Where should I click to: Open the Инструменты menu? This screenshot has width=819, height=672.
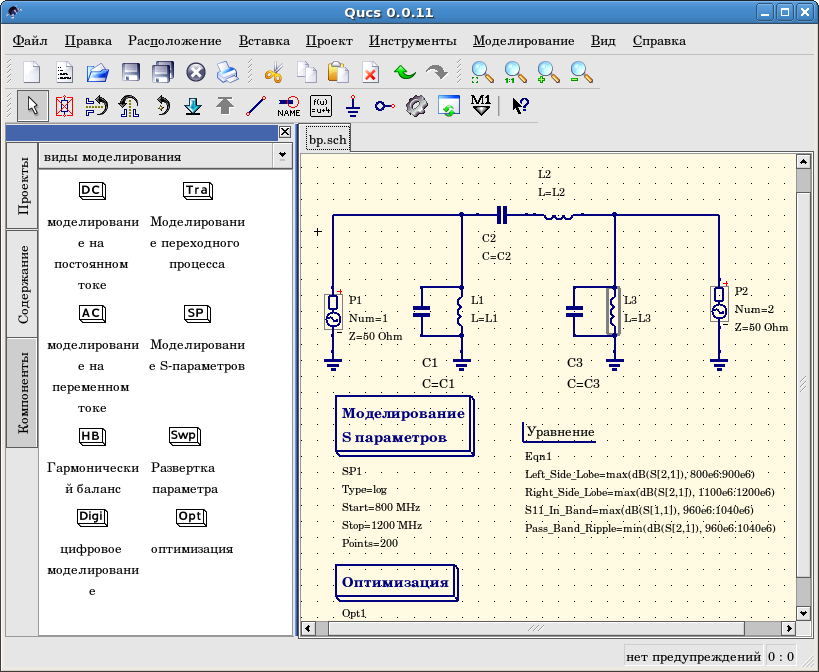(412, 41)
